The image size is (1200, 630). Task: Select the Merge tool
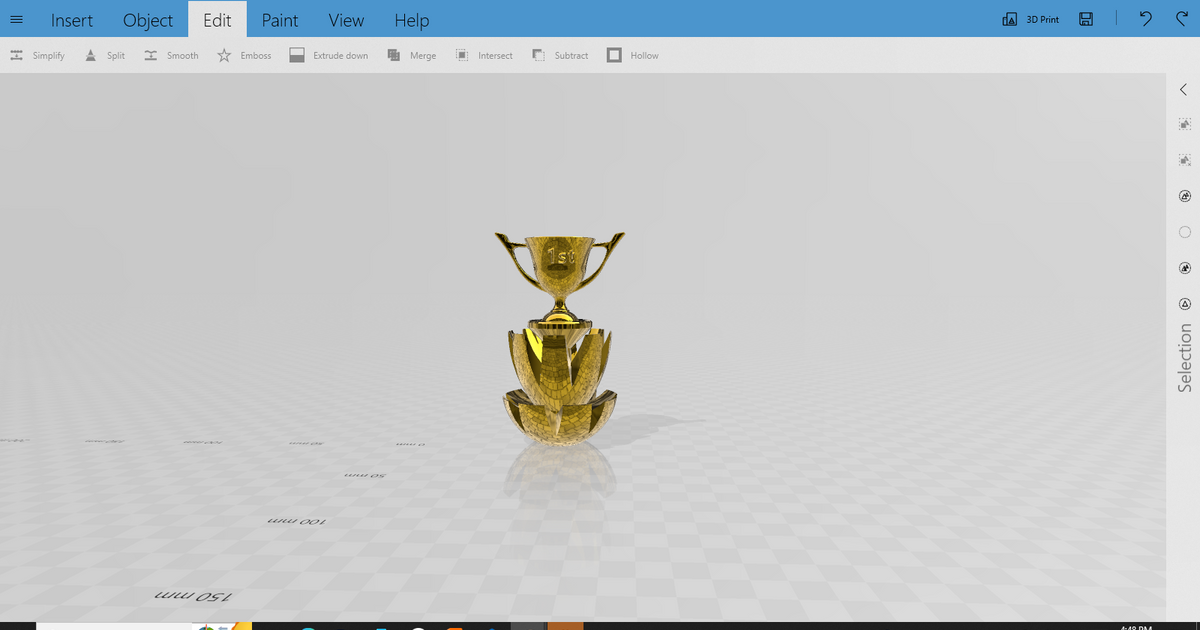point(411,55)
